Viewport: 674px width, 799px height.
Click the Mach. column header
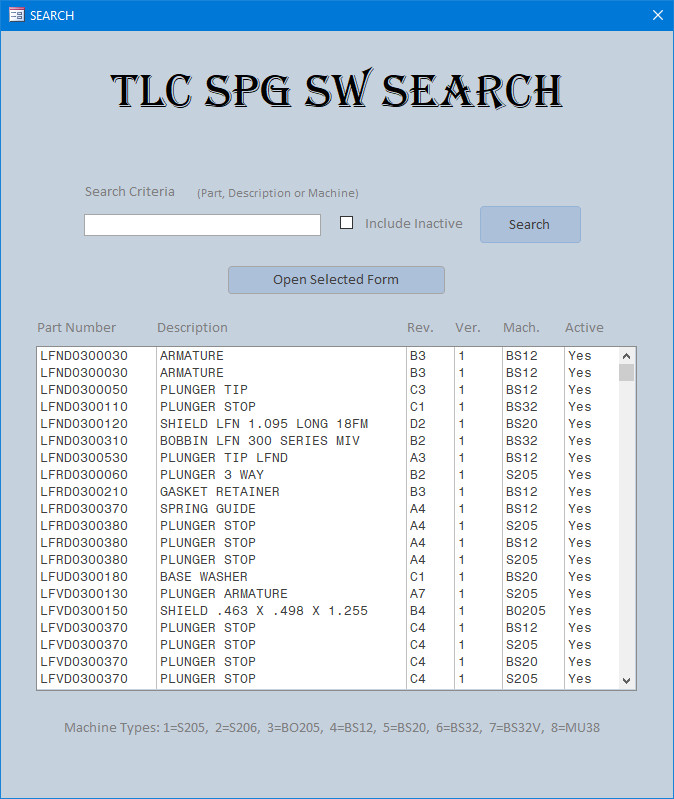[521, 328]
